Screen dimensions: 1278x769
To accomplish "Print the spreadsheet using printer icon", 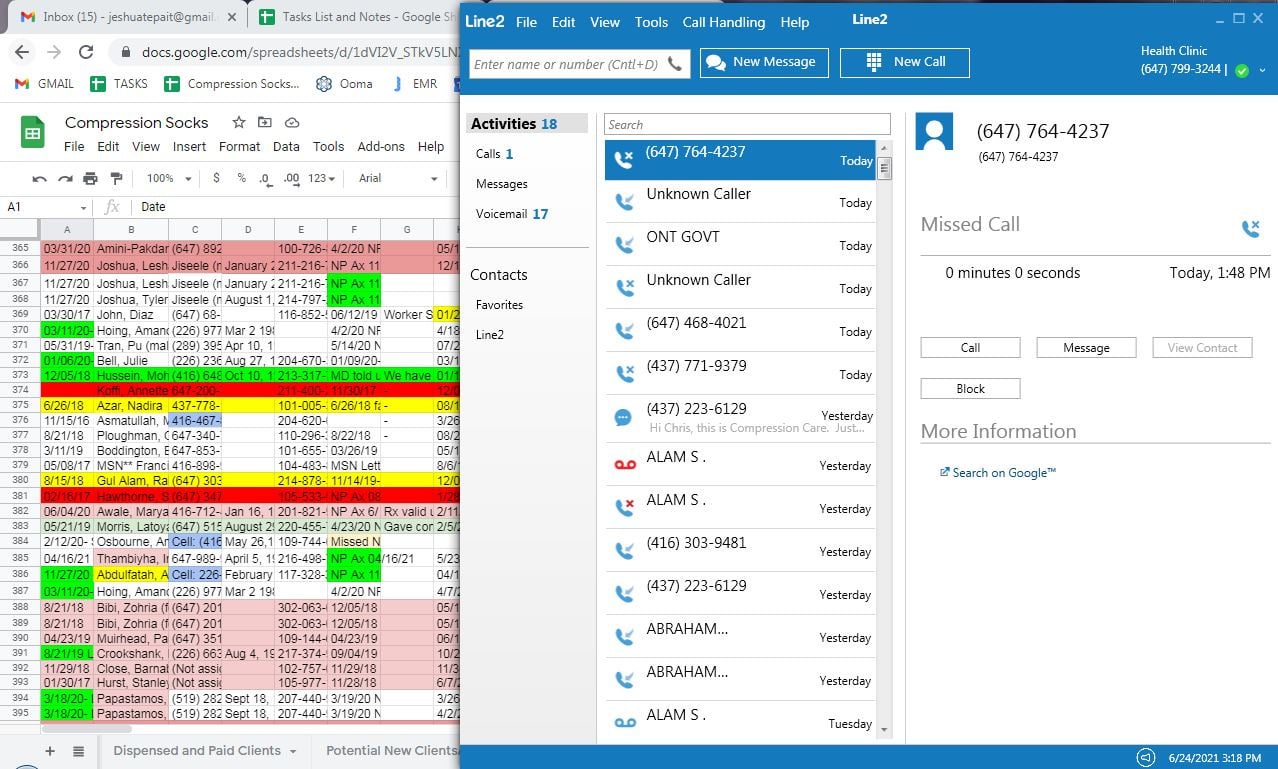I will 90,178.
